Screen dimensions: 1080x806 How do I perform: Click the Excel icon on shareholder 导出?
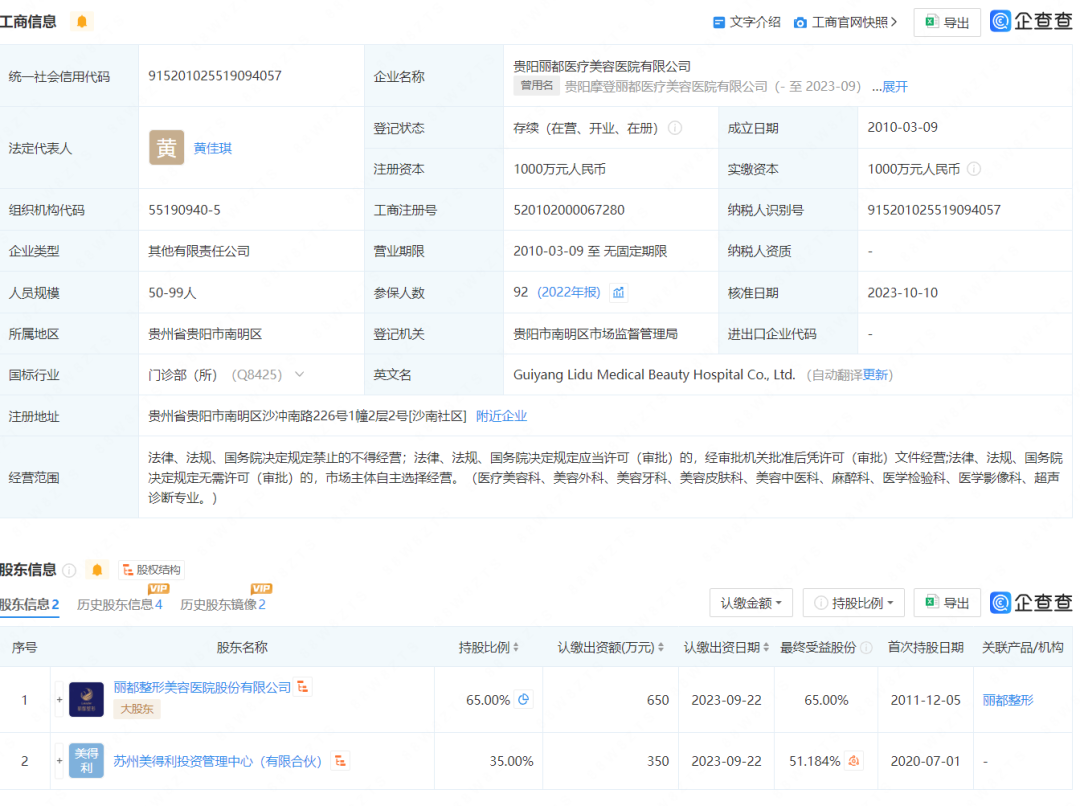coord(931,603)
